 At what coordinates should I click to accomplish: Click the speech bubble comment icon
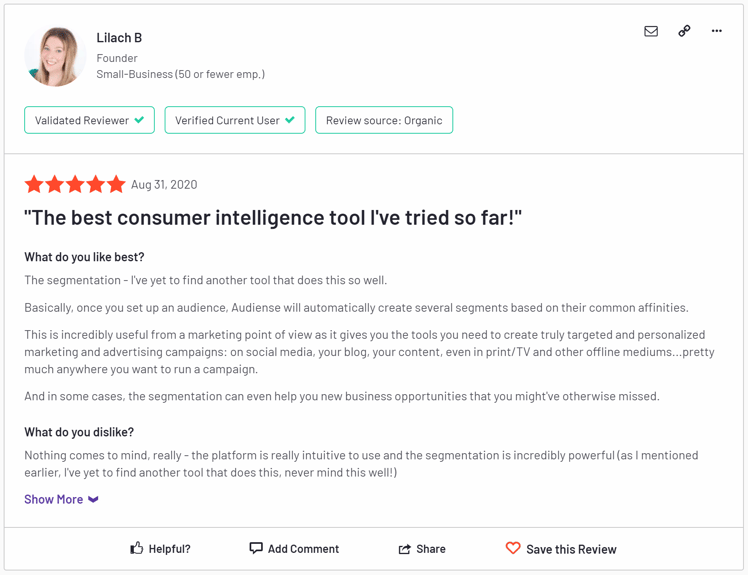256,548
